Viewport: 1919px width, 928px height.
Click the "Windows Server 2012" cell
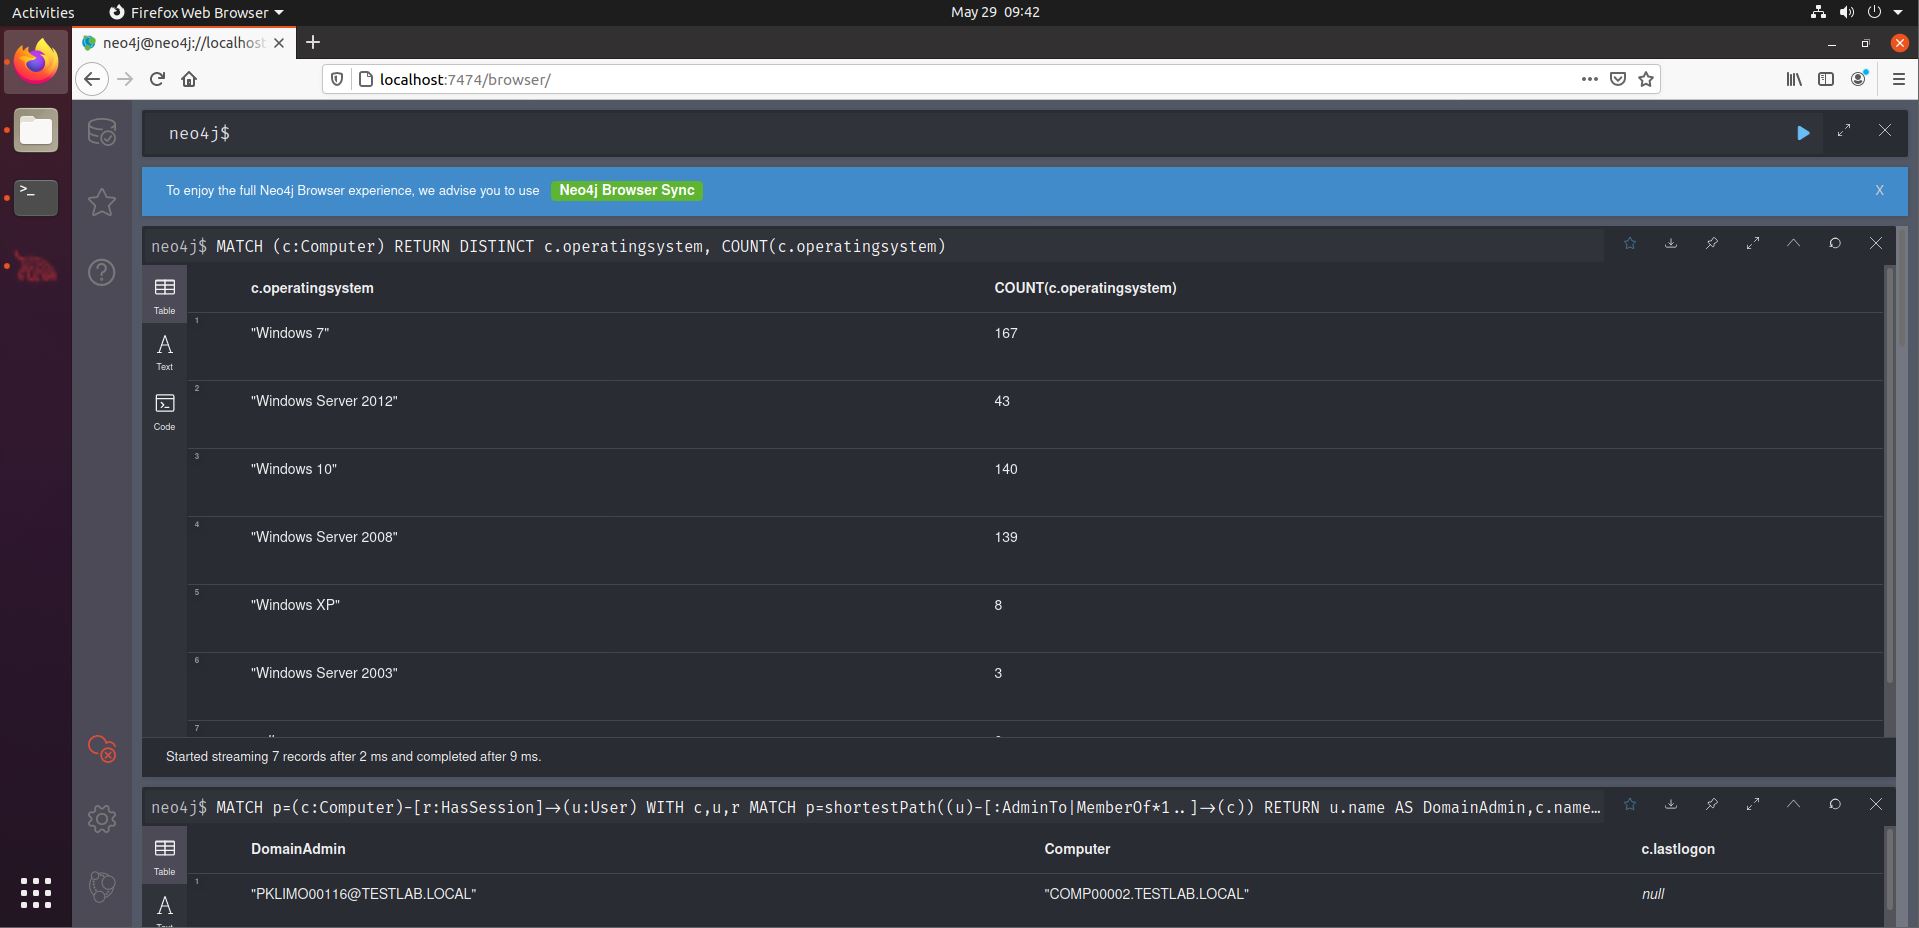coord(324,401)
